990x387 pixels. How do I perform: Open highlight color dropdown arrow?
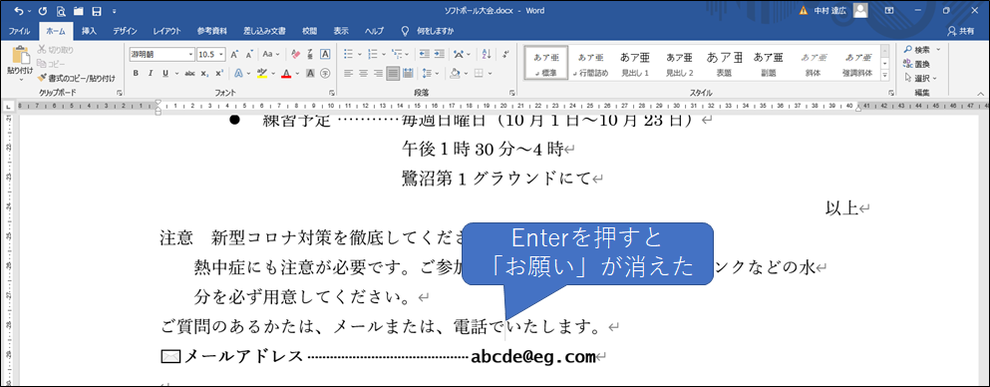coord(273,73)
